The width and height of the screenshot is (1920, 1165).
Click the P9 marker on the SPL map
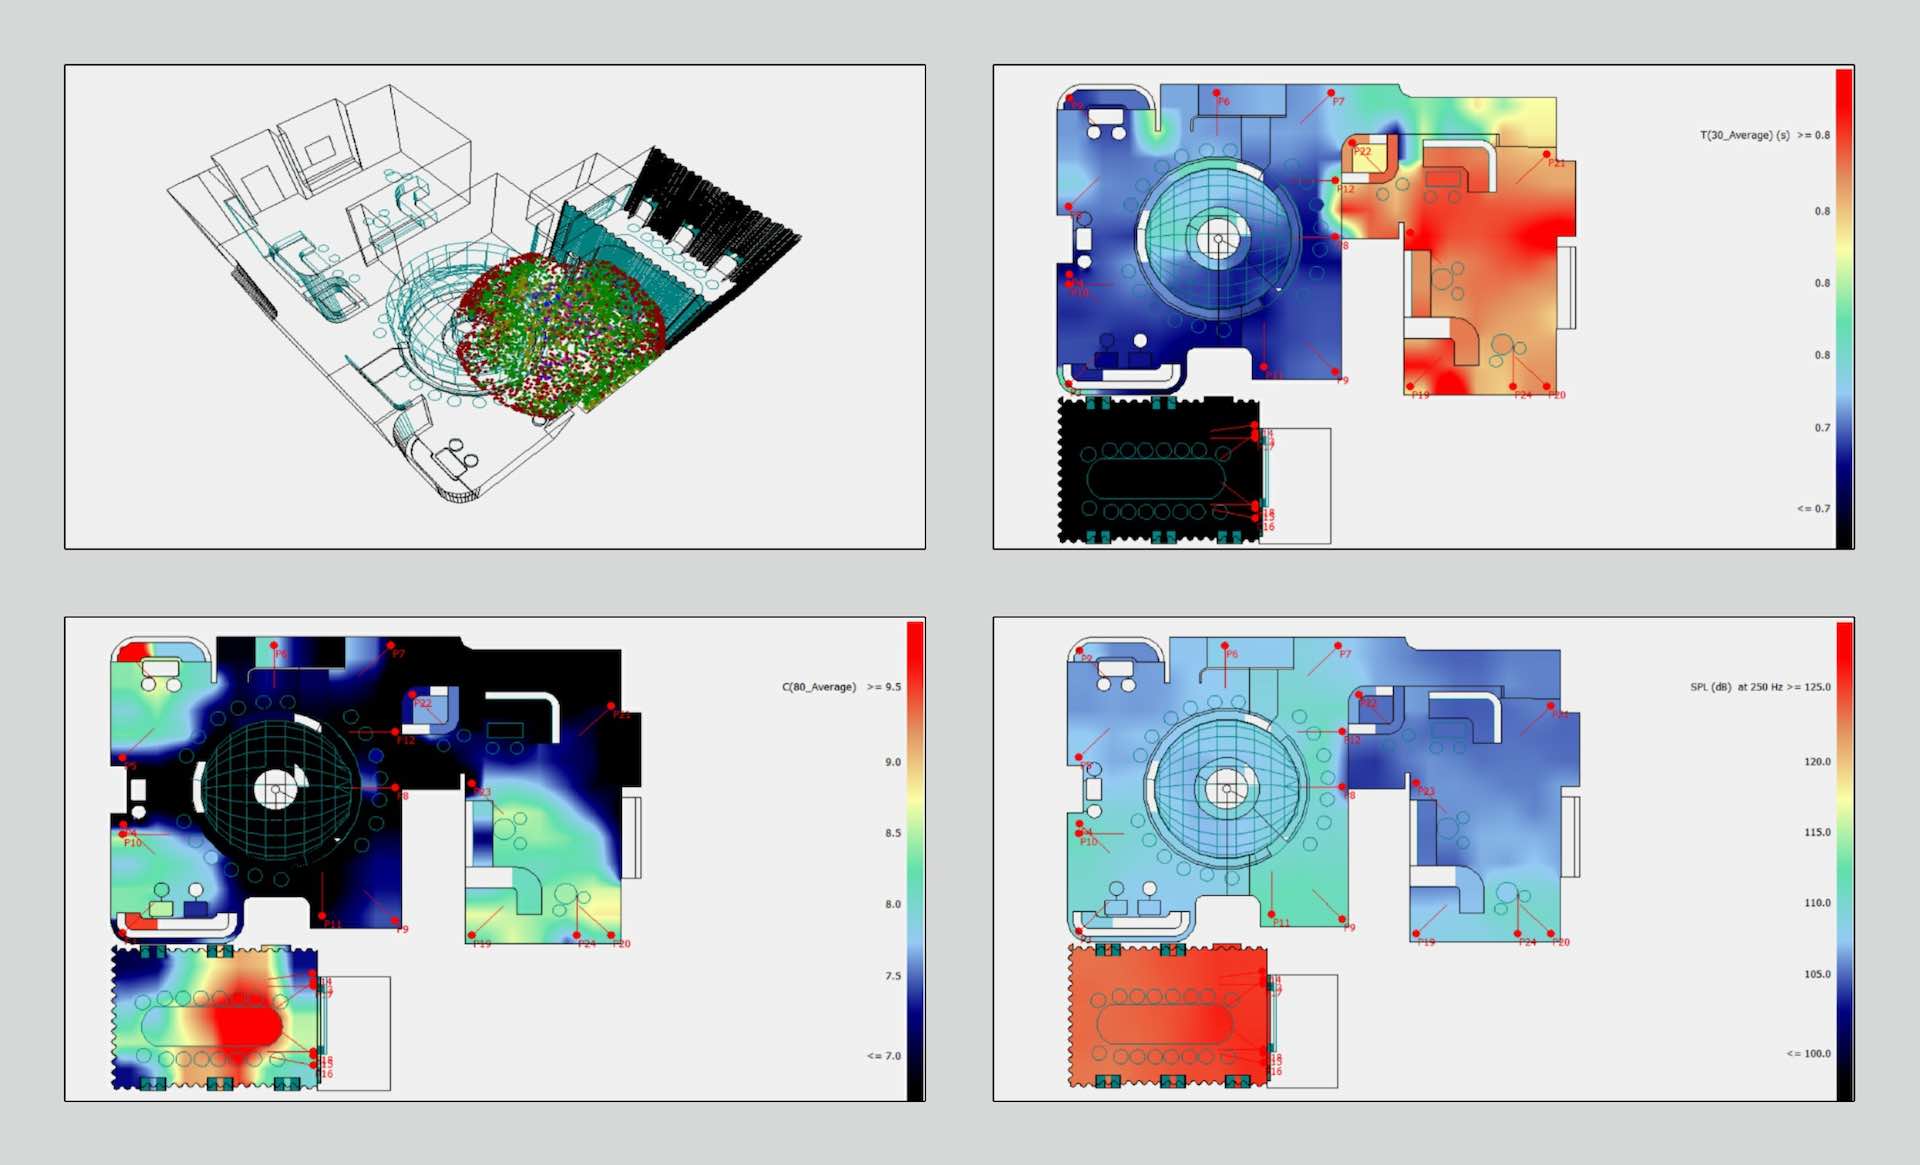coord(1342,919)
